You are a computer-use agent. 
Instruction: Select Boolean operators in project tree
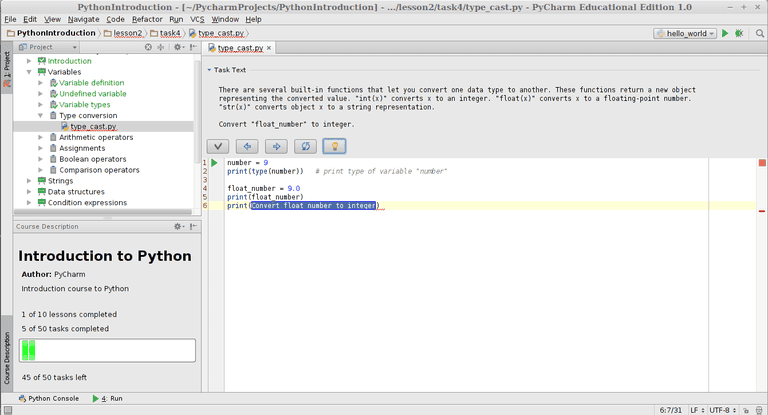pyautogui.click(x=93, y=159)
